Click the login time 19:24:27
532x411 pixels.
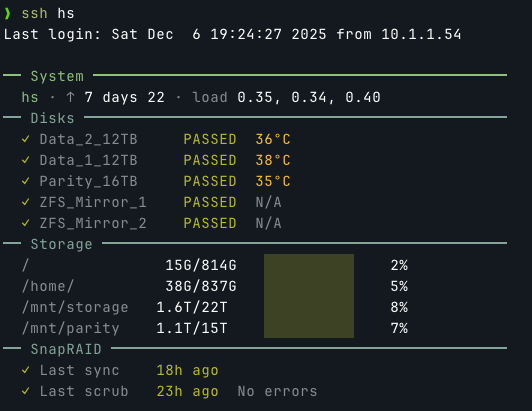coord(246,34)
